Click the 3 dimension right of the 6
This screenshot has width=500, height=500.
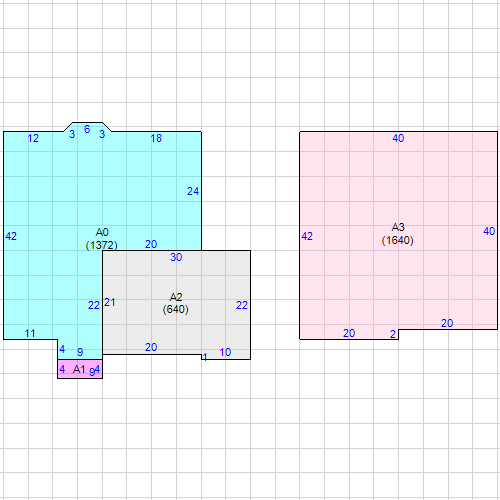(x=102, y=134)
